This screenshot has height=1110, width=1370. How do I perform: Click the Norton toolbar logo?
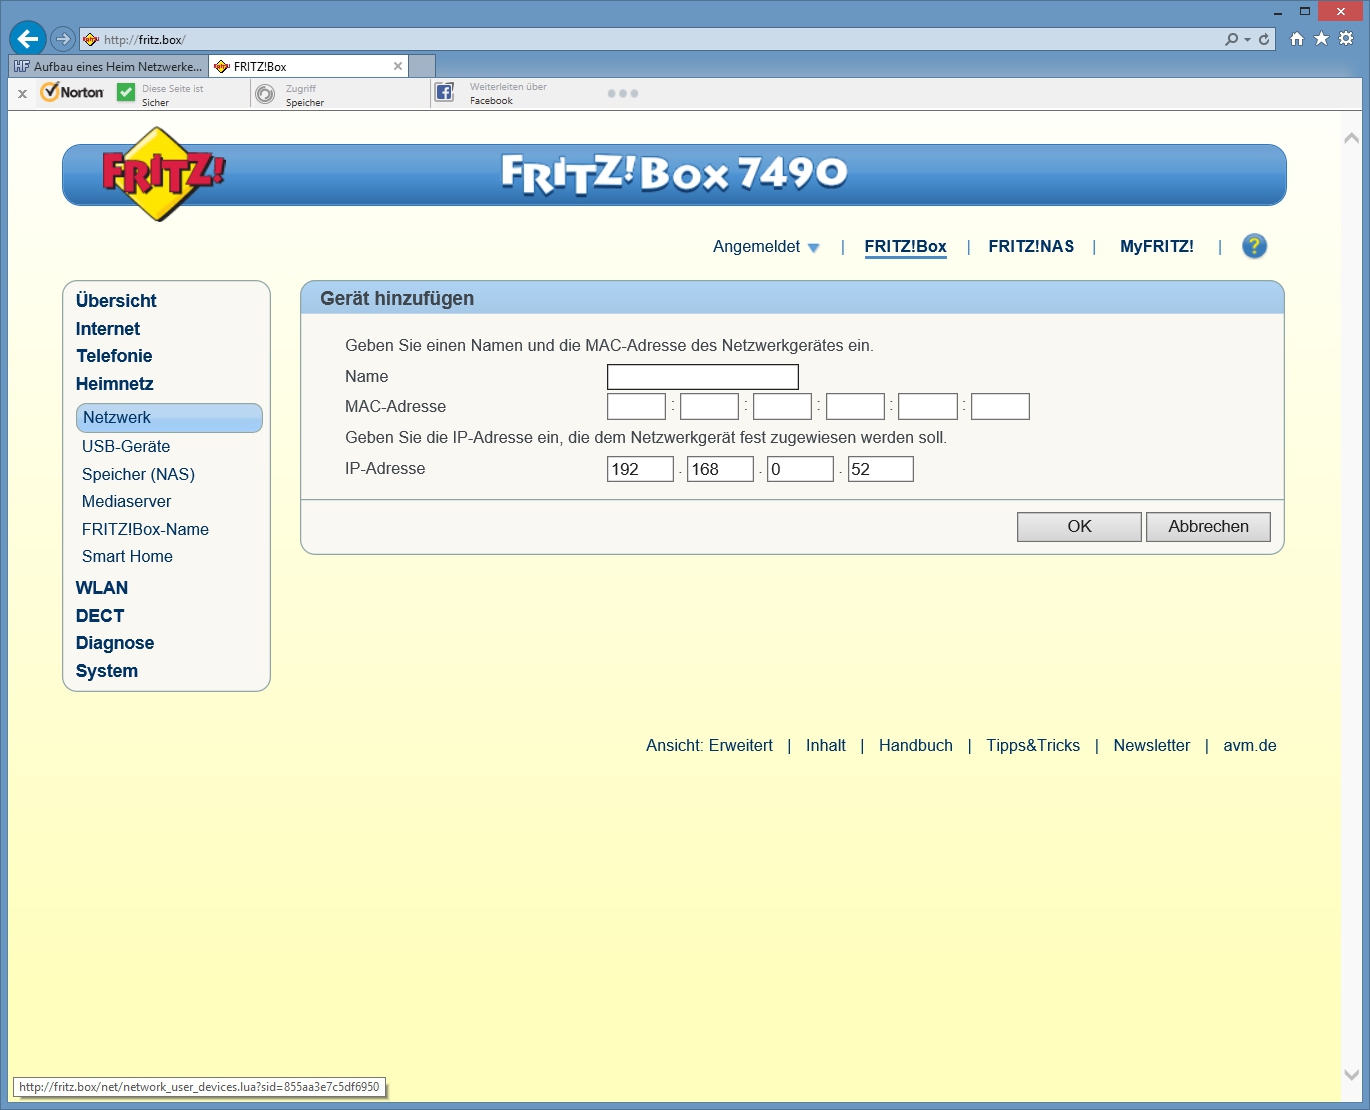(72, 92)
